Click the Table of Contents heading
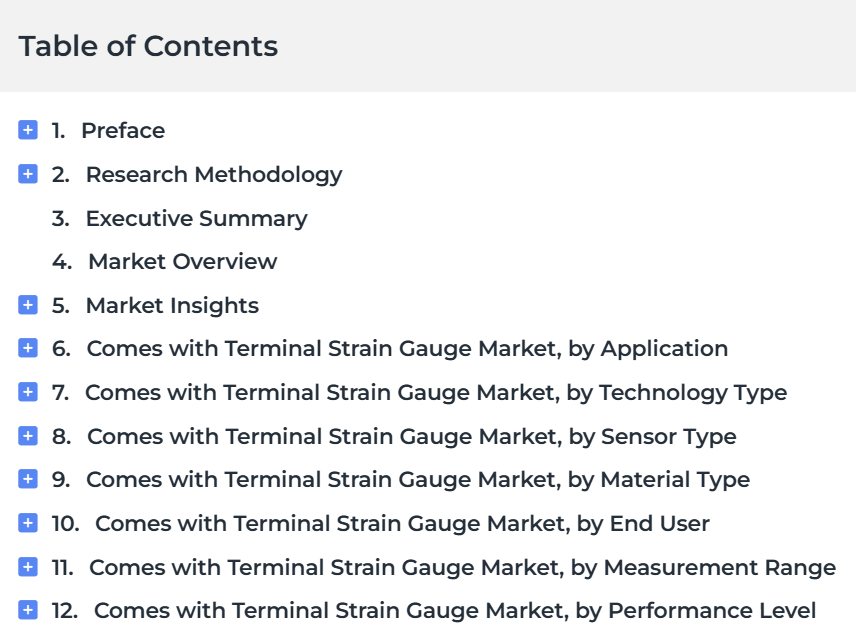Screen dimensions: 856x627 click(148, 46)
